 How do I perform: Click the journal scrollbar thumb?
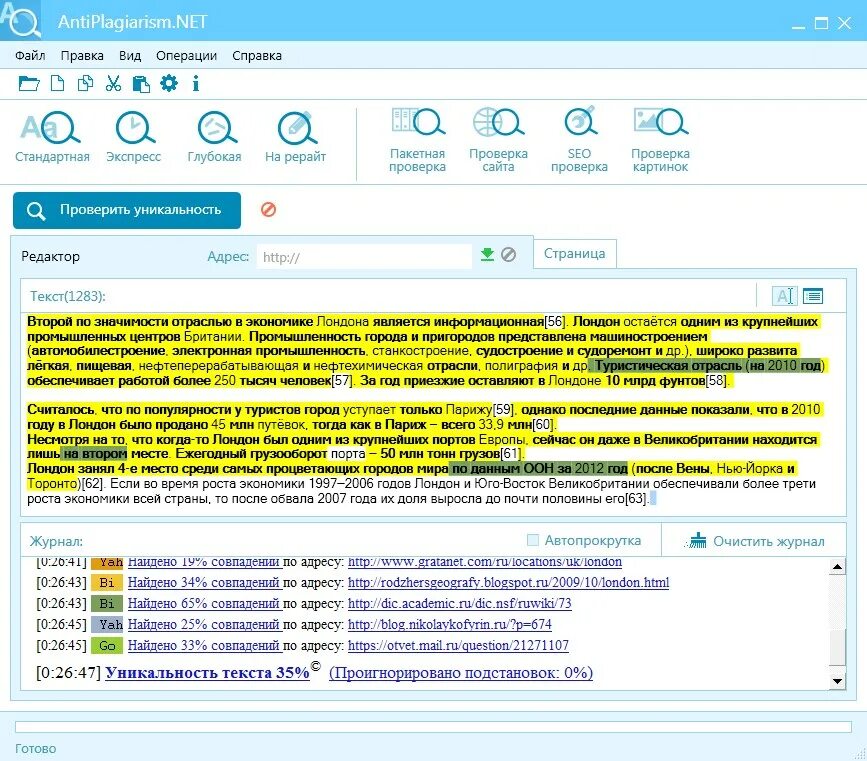pyautogui.click(x=837, y=647)
